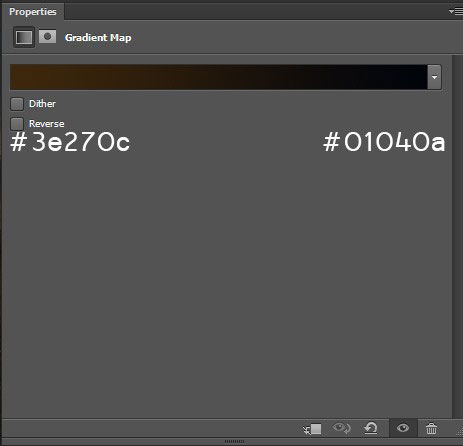Screen dimensions: 463x446
Task: Click the panel bottom resize grip
Action: pos(234,442)
